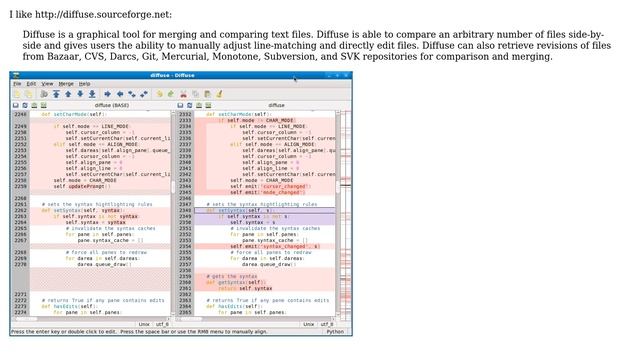This screenshot has height=360, width=640.
Task: Click the green Redo arrow icon
Action: [x=171, y=94]
